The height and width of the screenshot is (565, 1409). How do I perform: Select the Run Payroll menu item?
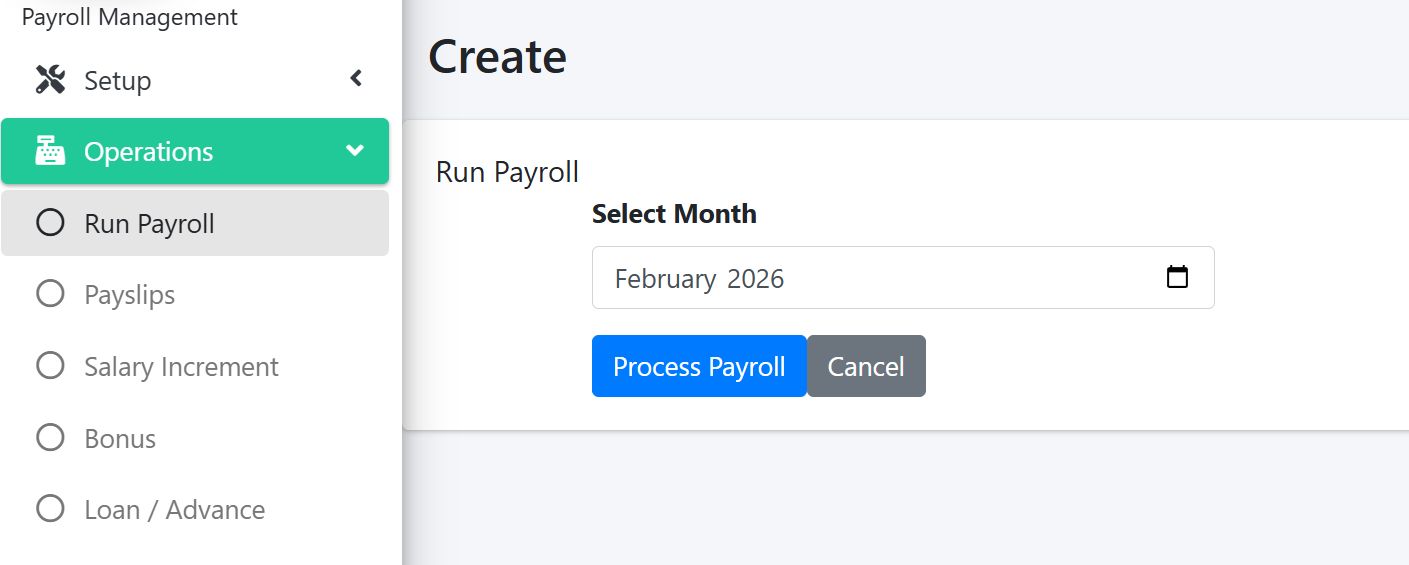click(150, 224)
